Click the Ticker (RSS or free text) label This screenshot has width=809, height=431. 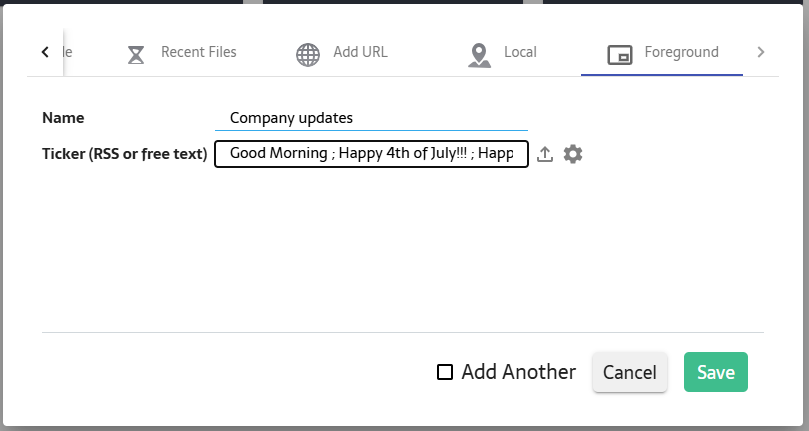tap(124, 154)
